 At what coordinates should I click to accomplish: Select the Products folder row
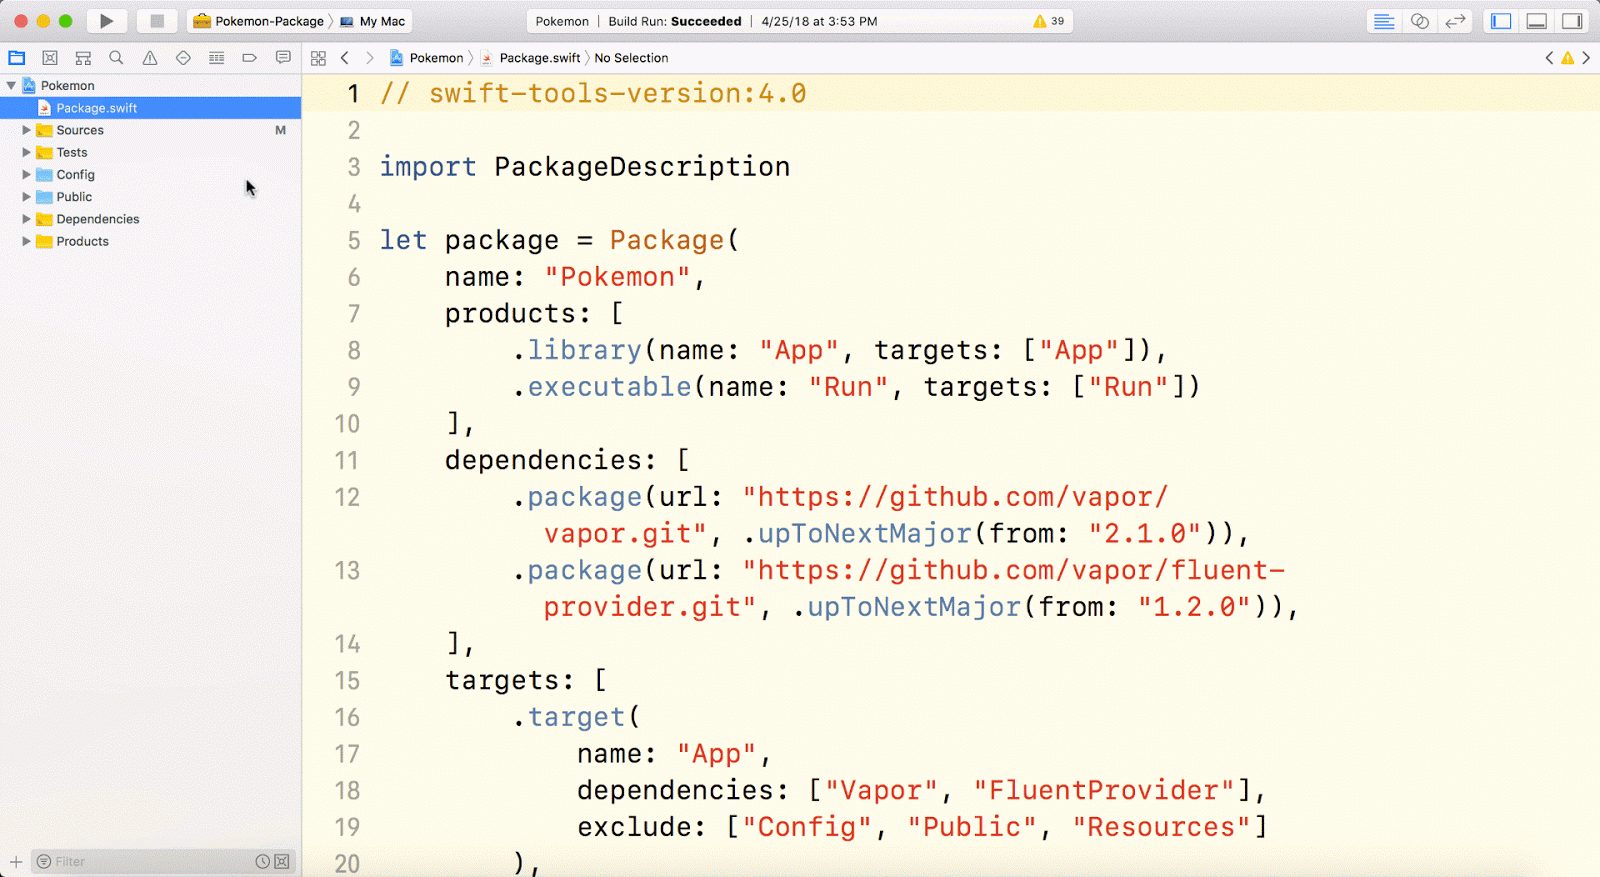(x=150, y=241)
